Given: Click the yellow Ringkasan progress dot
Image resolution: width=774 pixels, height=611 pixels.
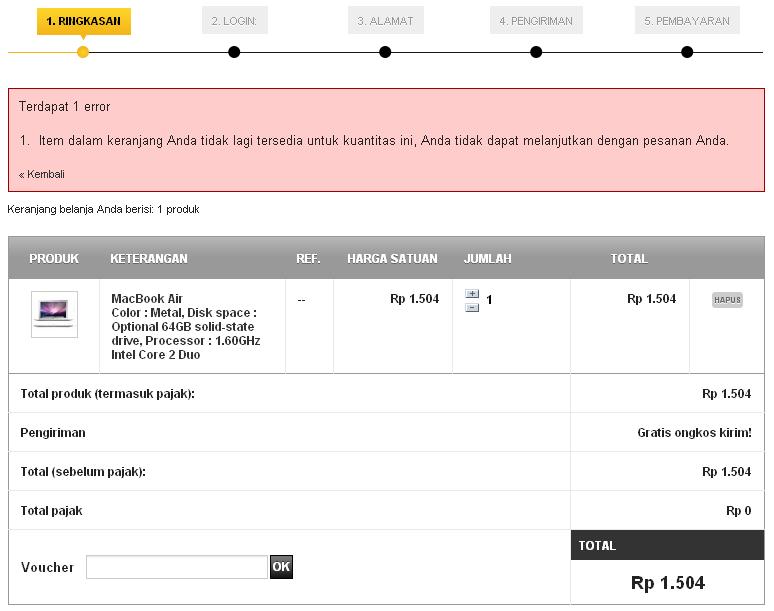Looking at the screenshot, I should tap(83, 52).
